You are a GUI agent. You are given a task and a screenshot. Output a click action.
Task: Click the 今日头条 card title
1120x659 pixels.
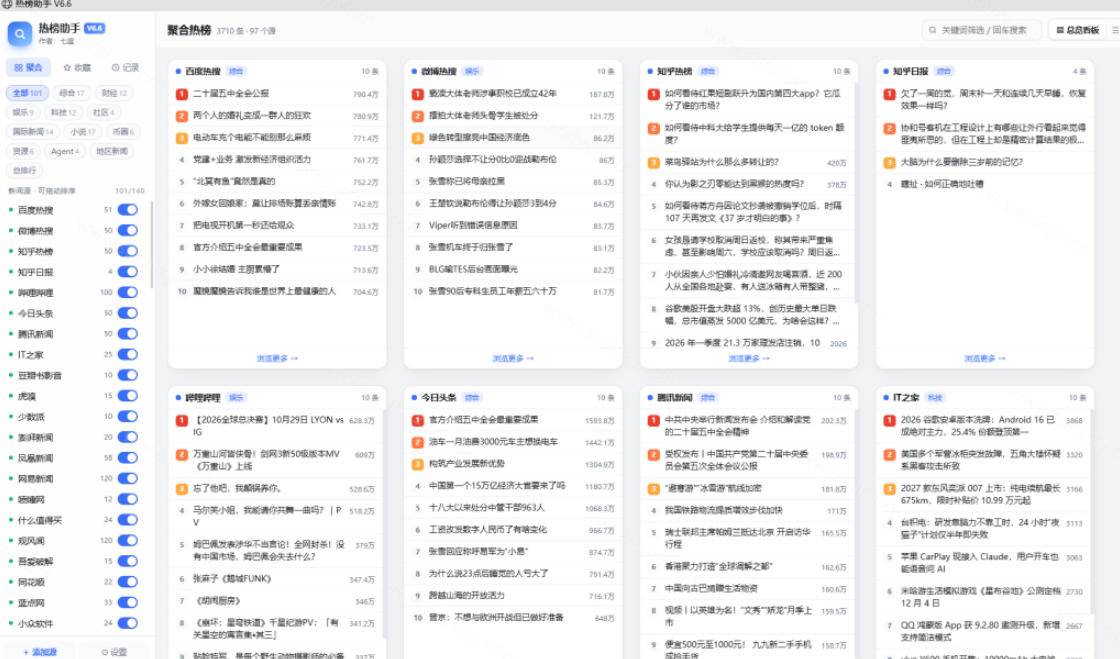[x=439, y=398]
